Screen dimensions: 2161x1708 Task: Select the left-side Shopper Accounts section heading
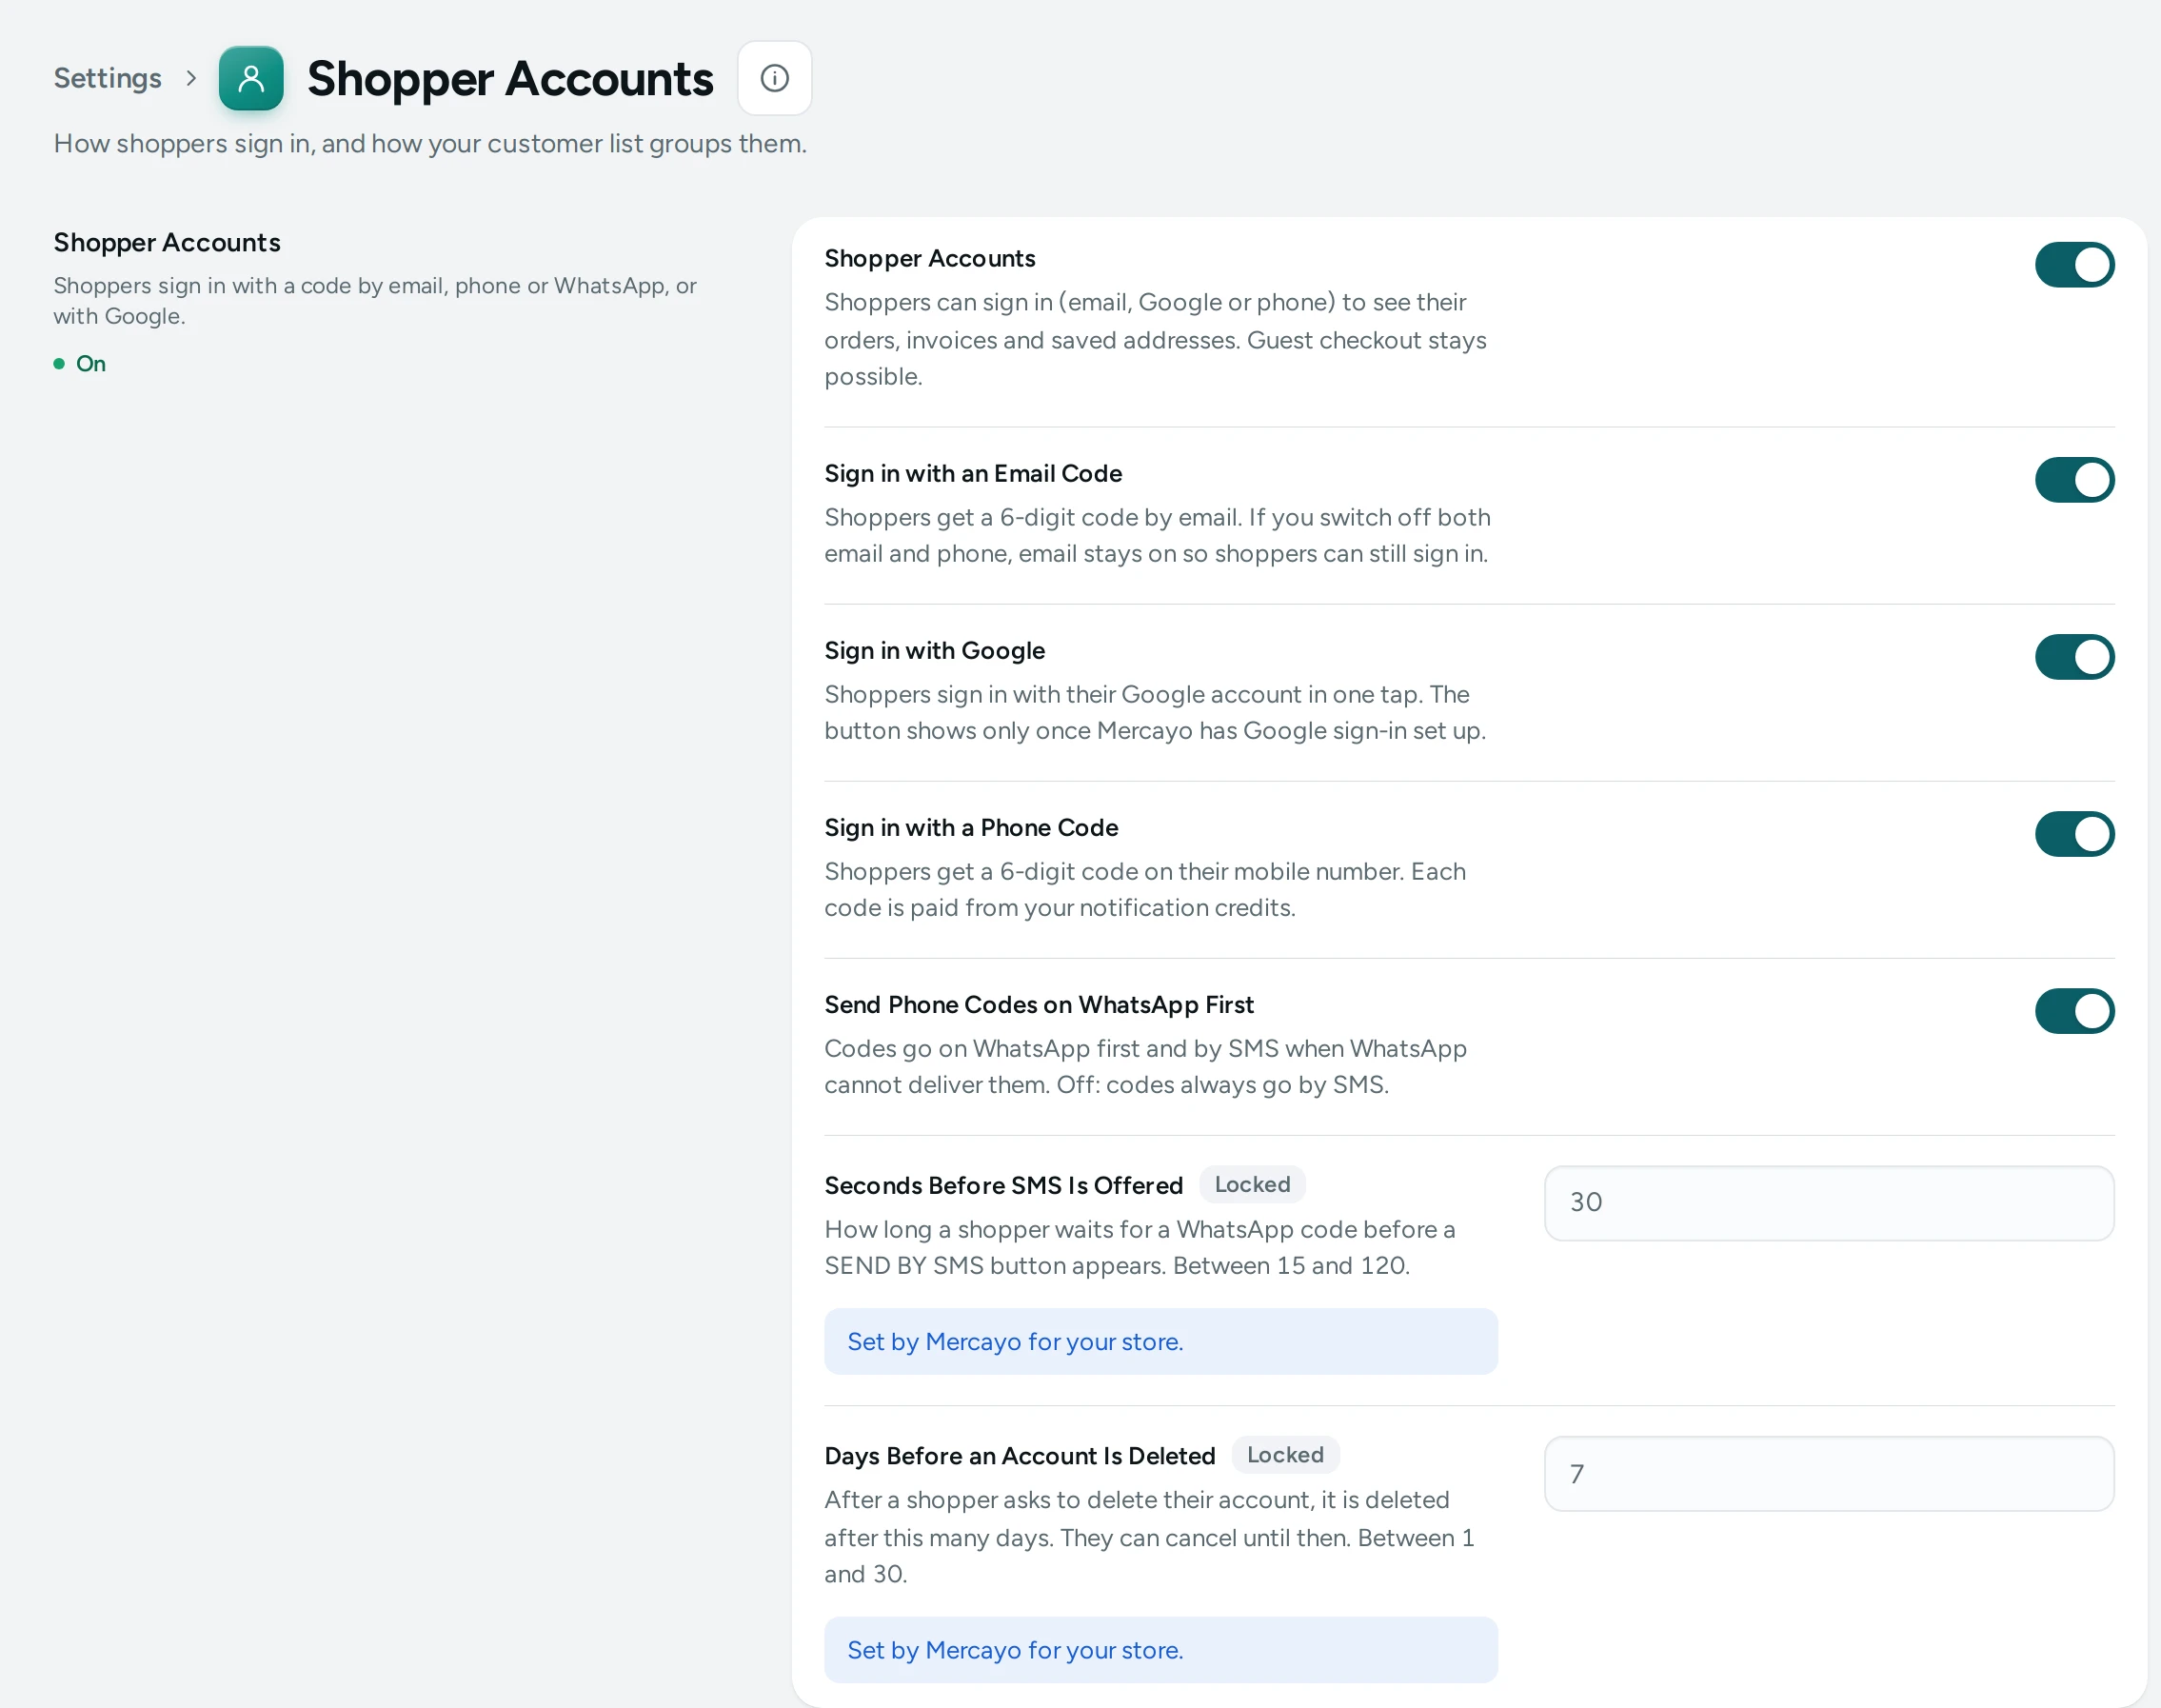tap(167, 243)
